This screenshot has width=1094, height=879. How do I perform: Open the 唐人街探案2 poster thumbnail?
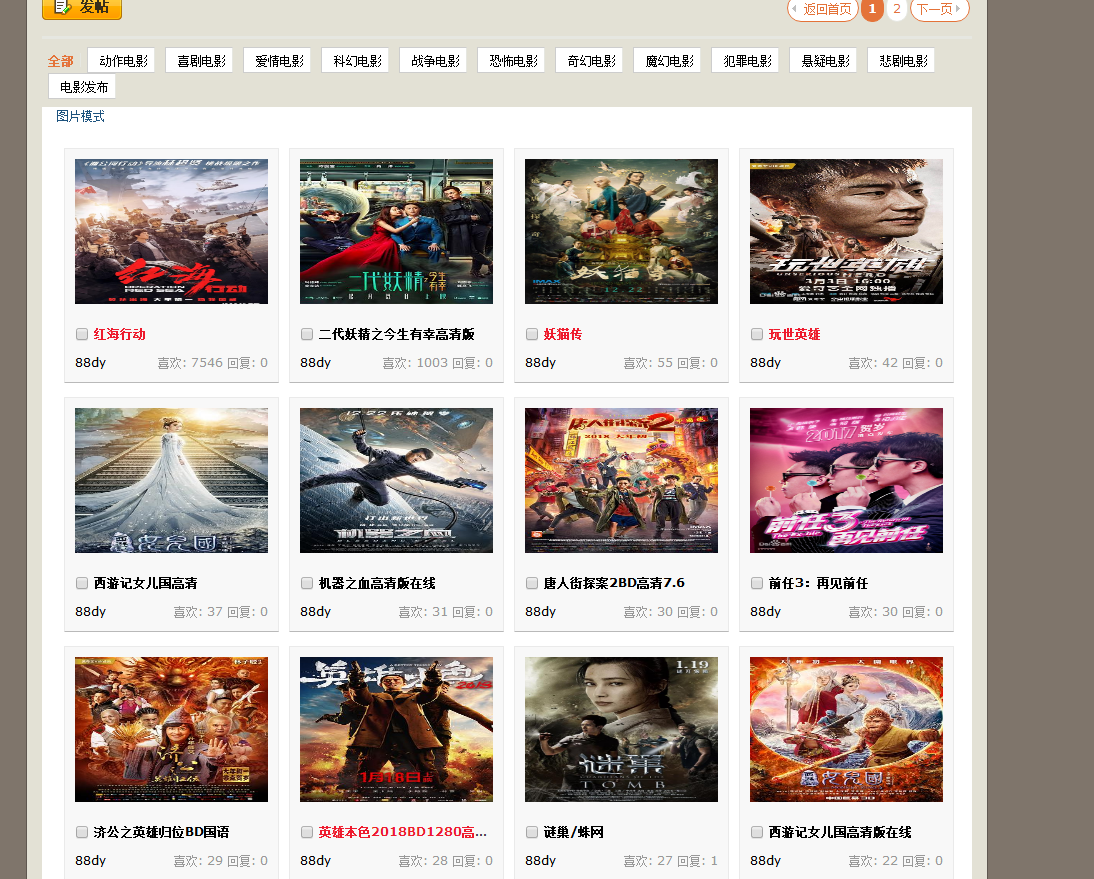(621, 481)
